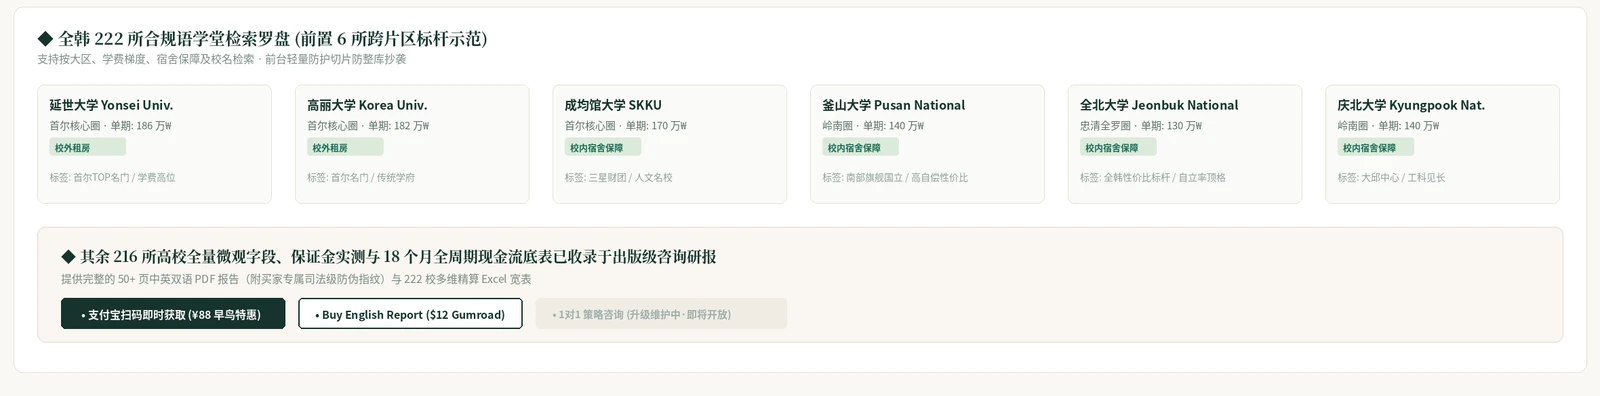1600x396 pixels.
Task: Click the 其余 216 所高校全量微观字段 heading
Action: (x=389, y=256)
